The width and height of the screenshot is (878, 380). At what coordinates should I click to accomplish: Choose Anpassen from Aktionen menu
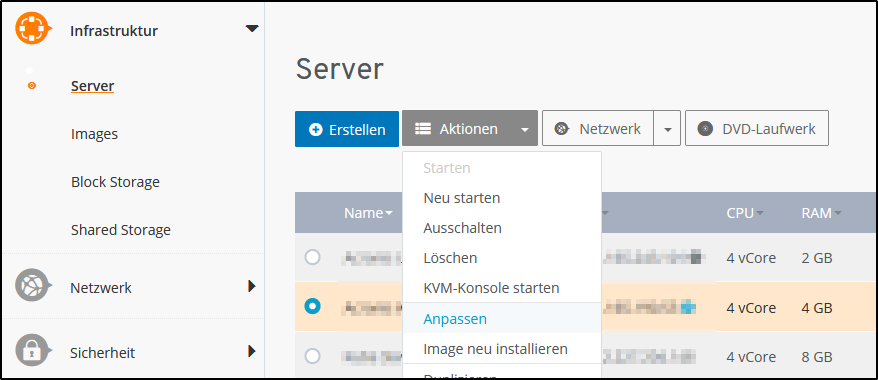pos(502,318)
